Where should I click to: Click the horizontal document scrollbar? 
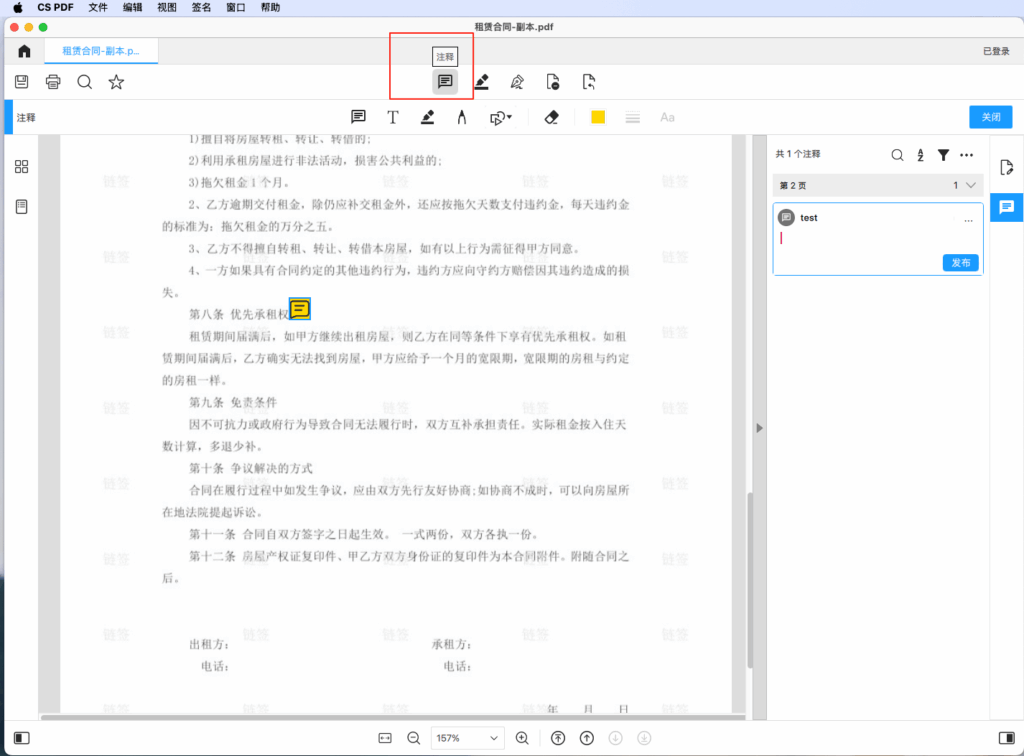[x=392, y=717]
